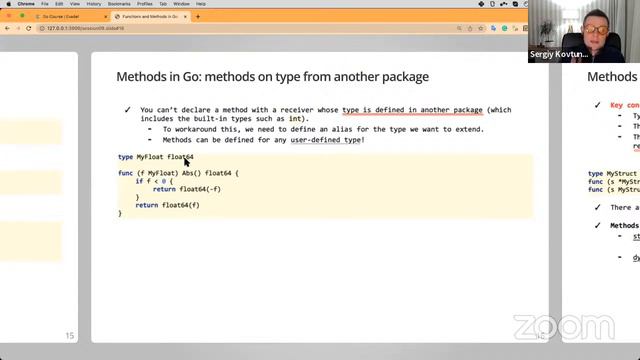Click the 'return float64(-f)' code line
Image resolution: width=640 pixels, height=360 pixels.
click(x=187, y=189)
